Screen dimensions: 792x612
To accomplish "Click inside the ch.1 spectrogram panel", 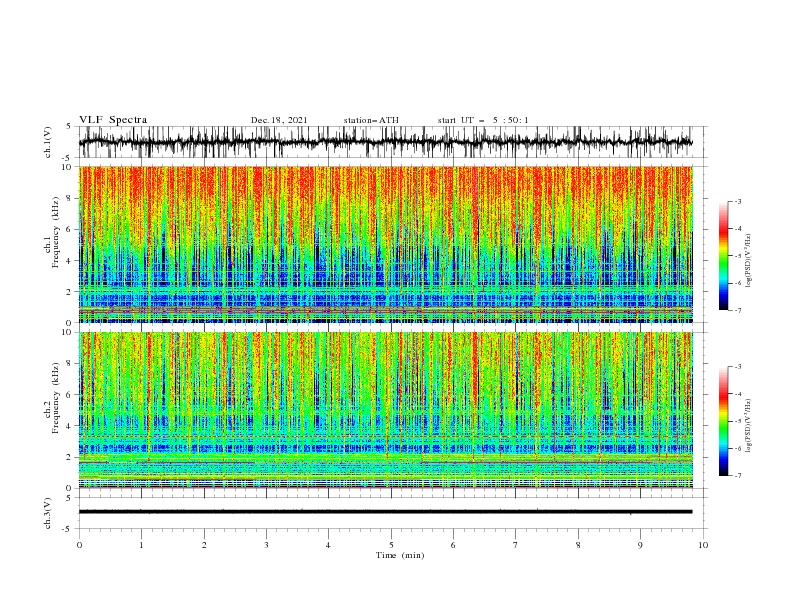I will tap(385, 244).
